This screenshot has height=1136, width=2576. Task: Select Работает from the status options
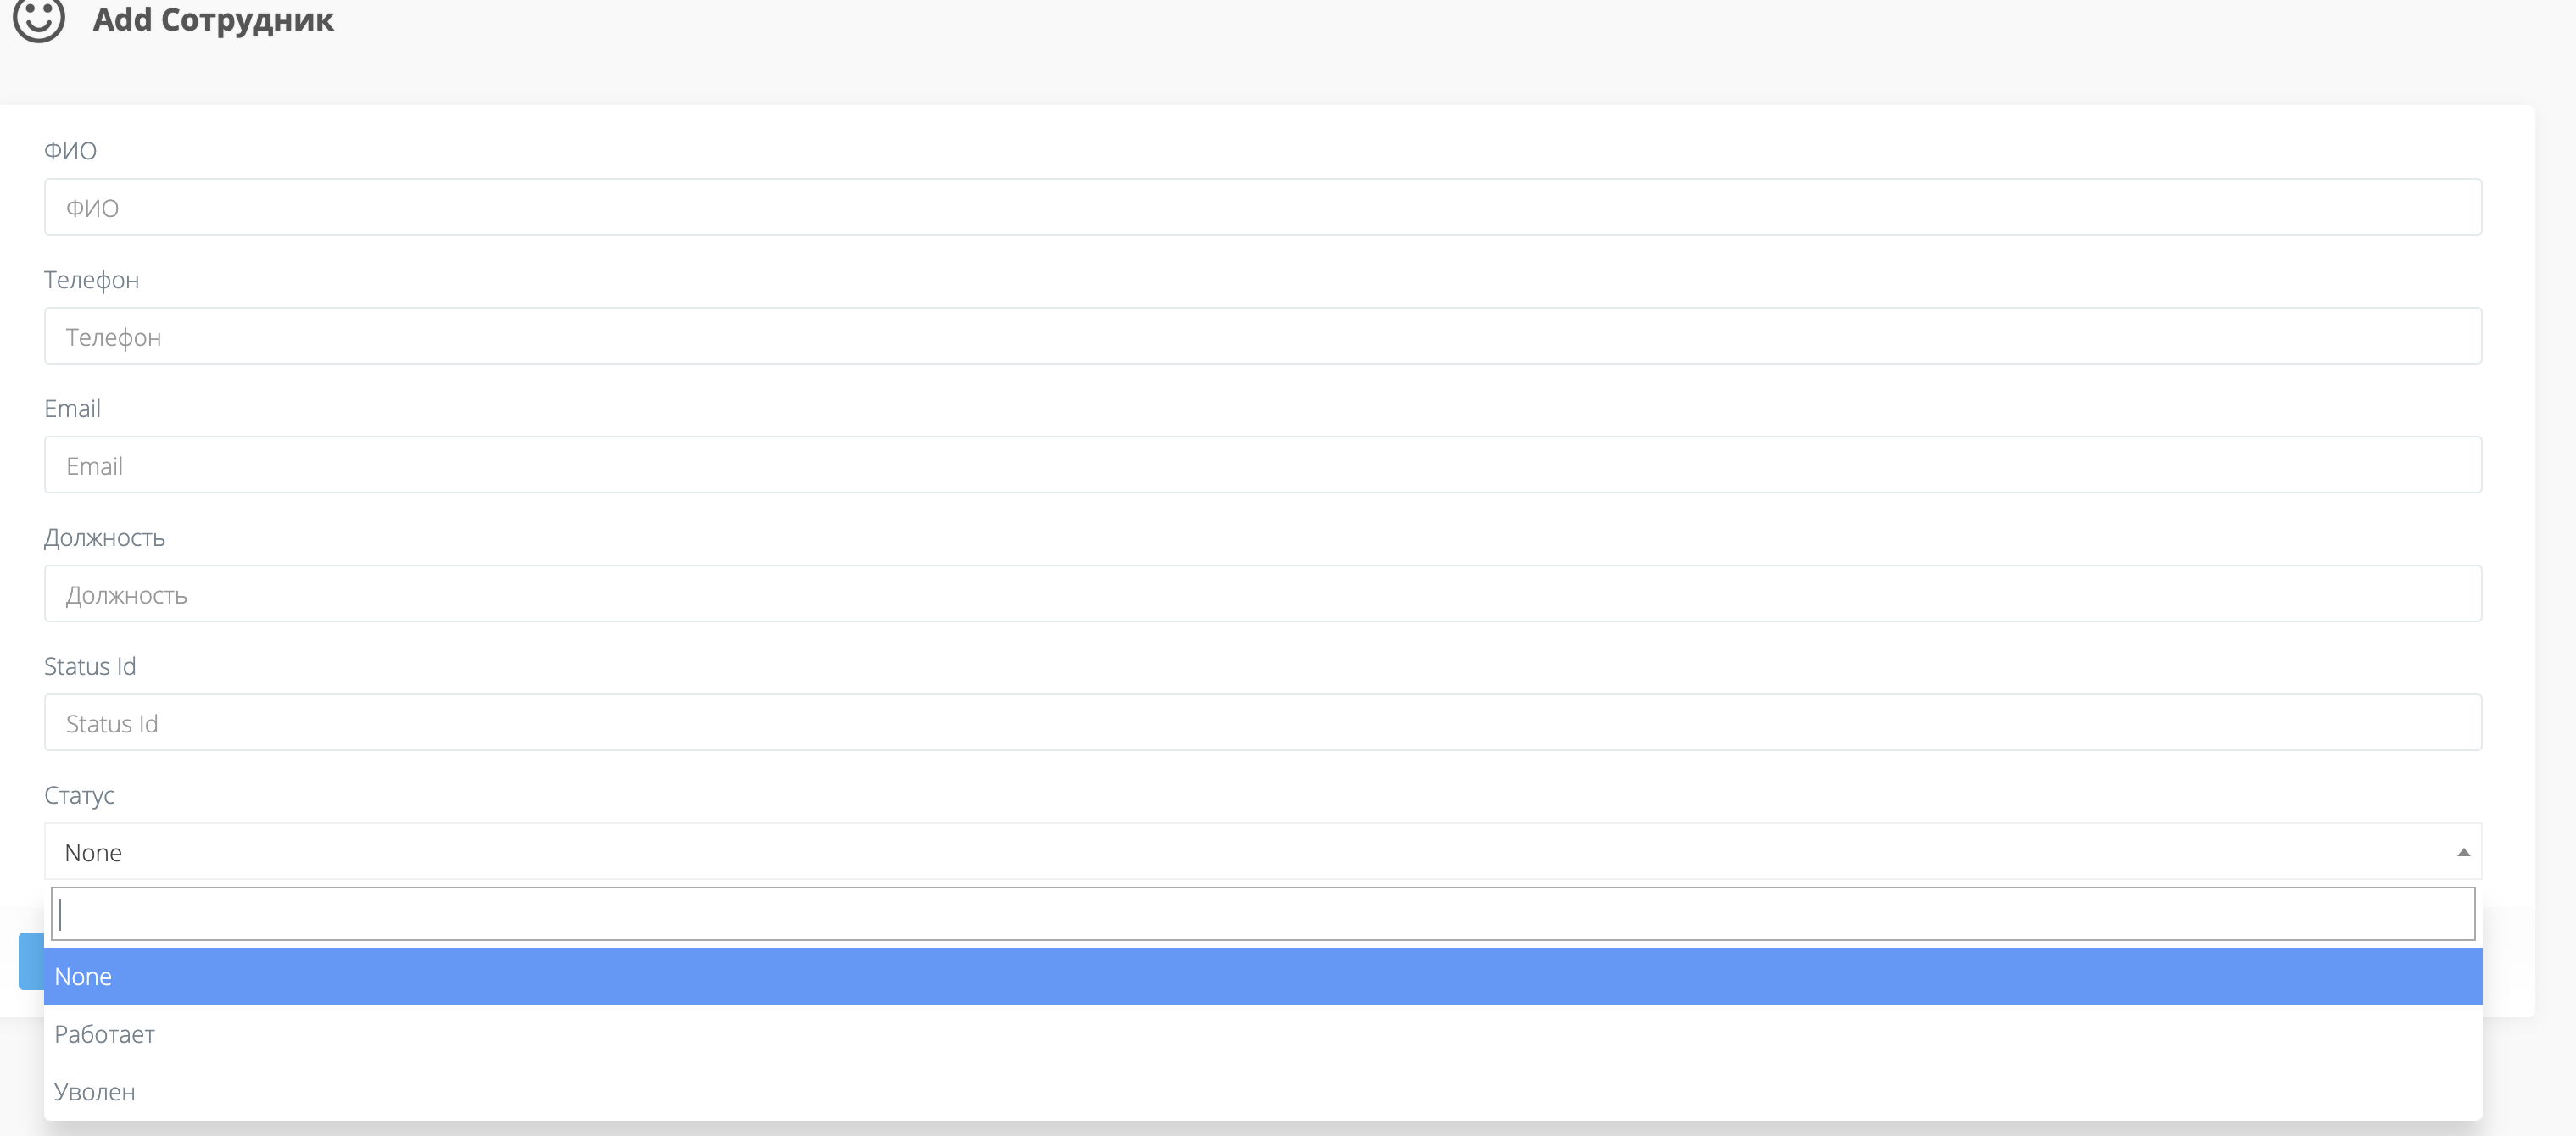tap(105, 1034)
